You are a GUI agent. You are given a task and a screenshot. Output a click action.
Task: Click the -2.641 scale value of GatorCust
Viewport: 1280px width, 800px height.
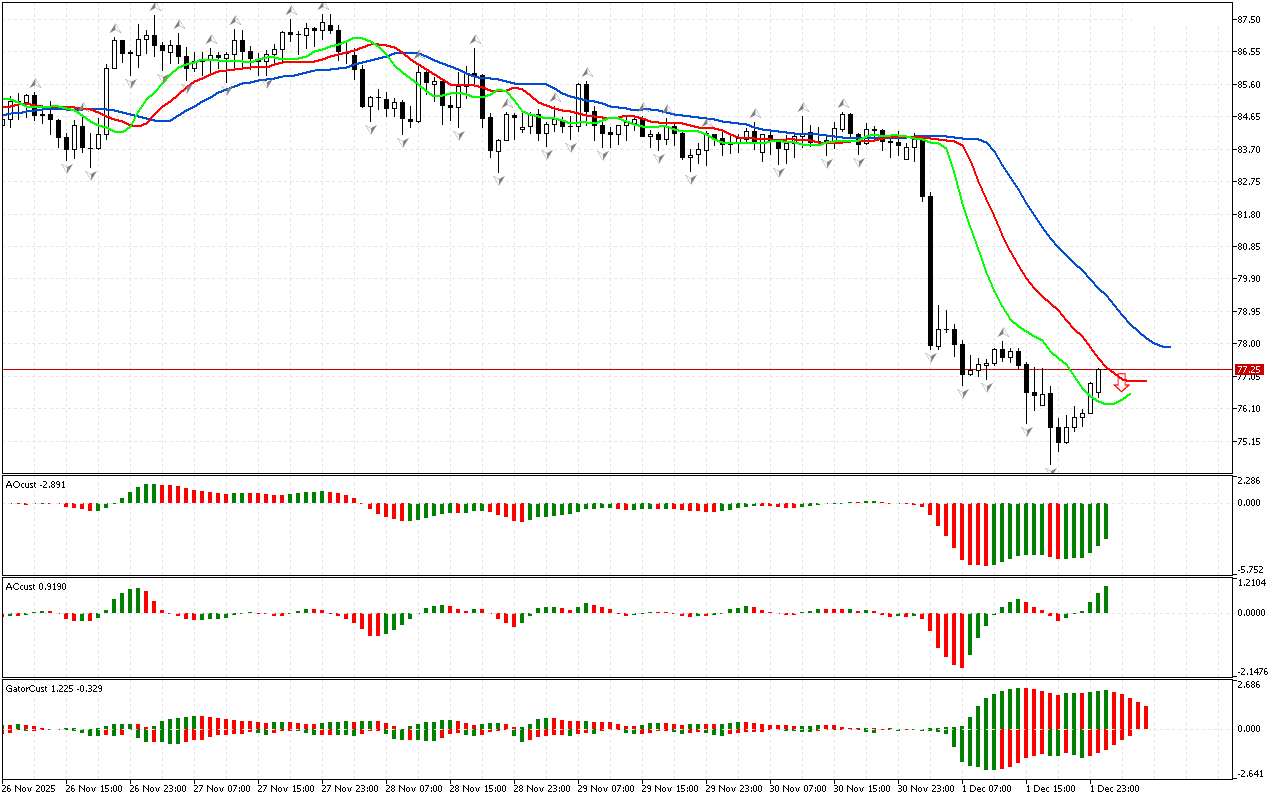click(1247, 772)
